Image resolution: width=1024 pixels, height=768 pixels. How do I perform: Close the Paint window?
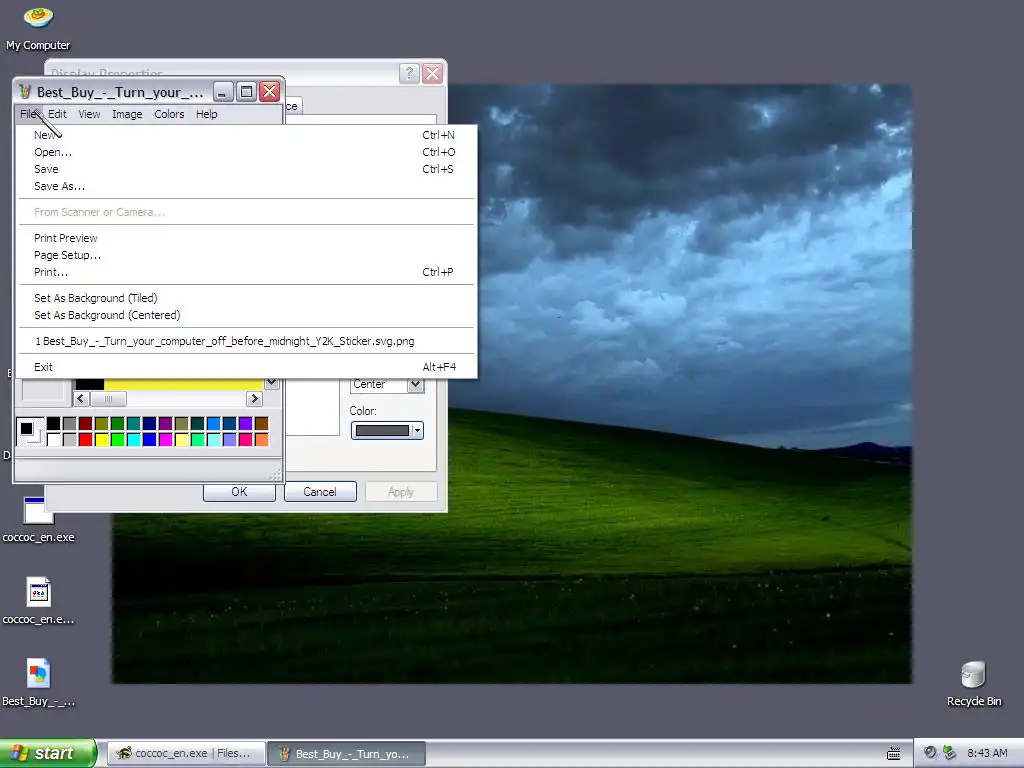270,91
